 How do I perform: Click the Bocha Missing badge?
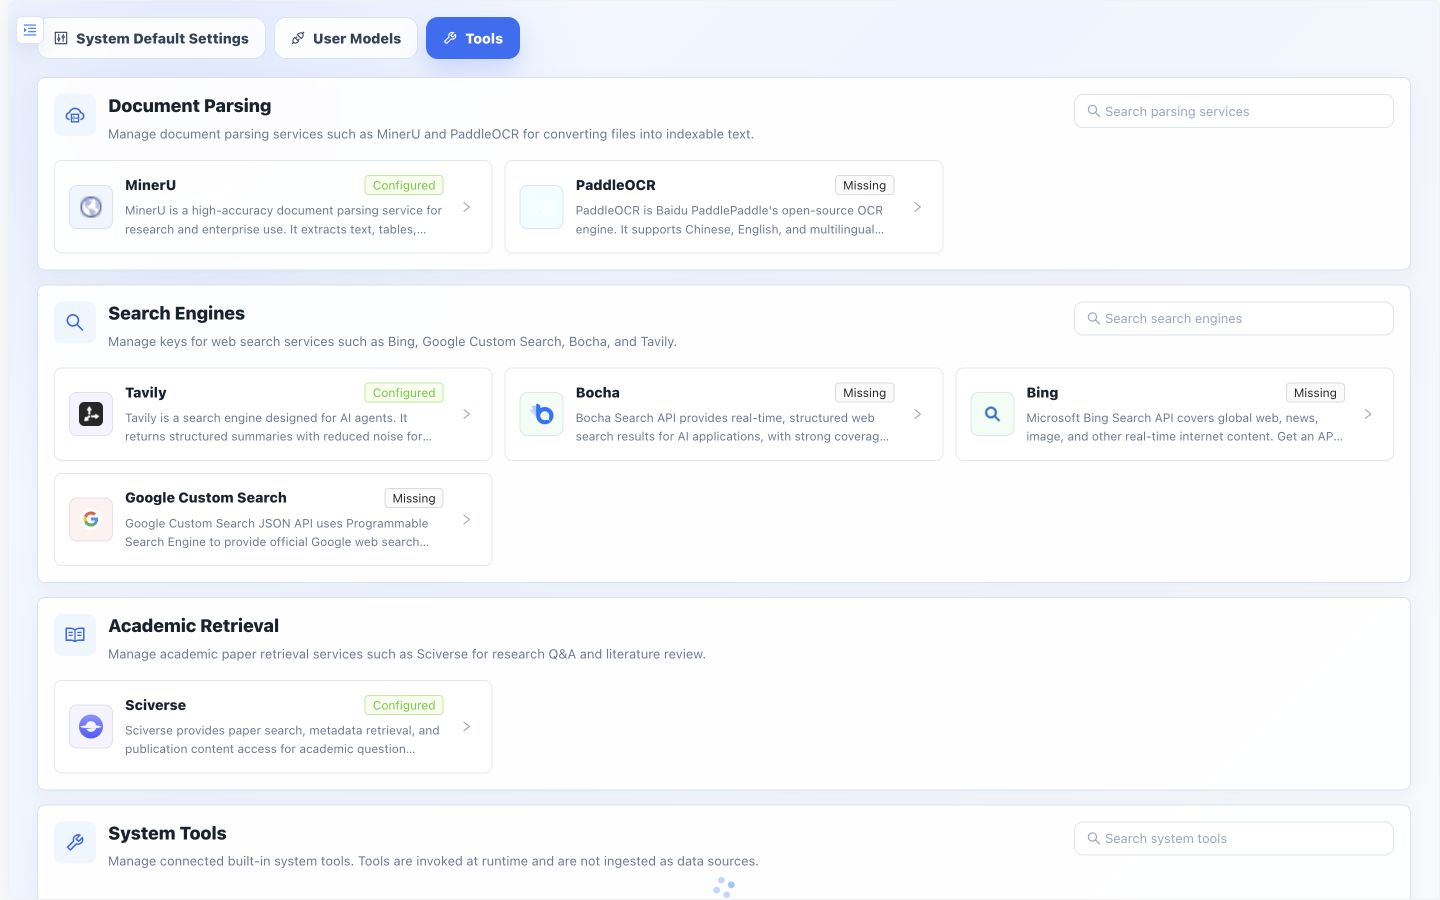[x=864, y=393]
